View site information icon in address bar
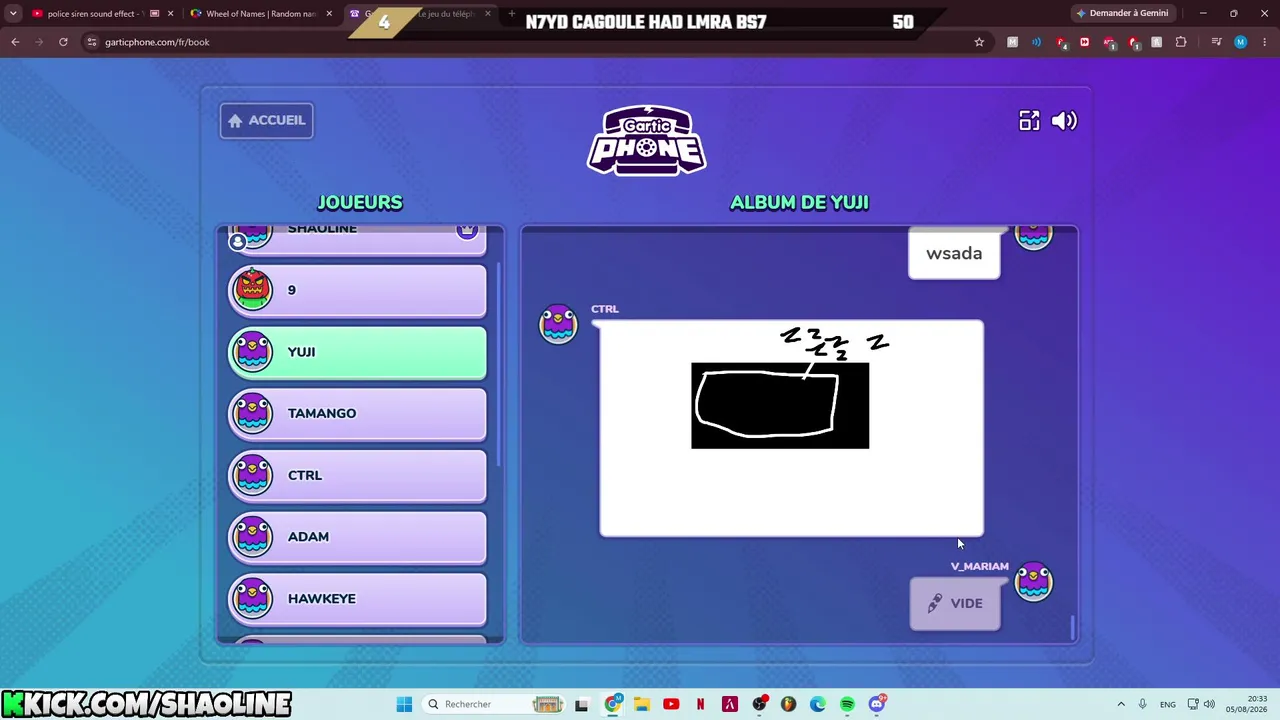This screenshot has height=720, width=1280. point(92,42)
